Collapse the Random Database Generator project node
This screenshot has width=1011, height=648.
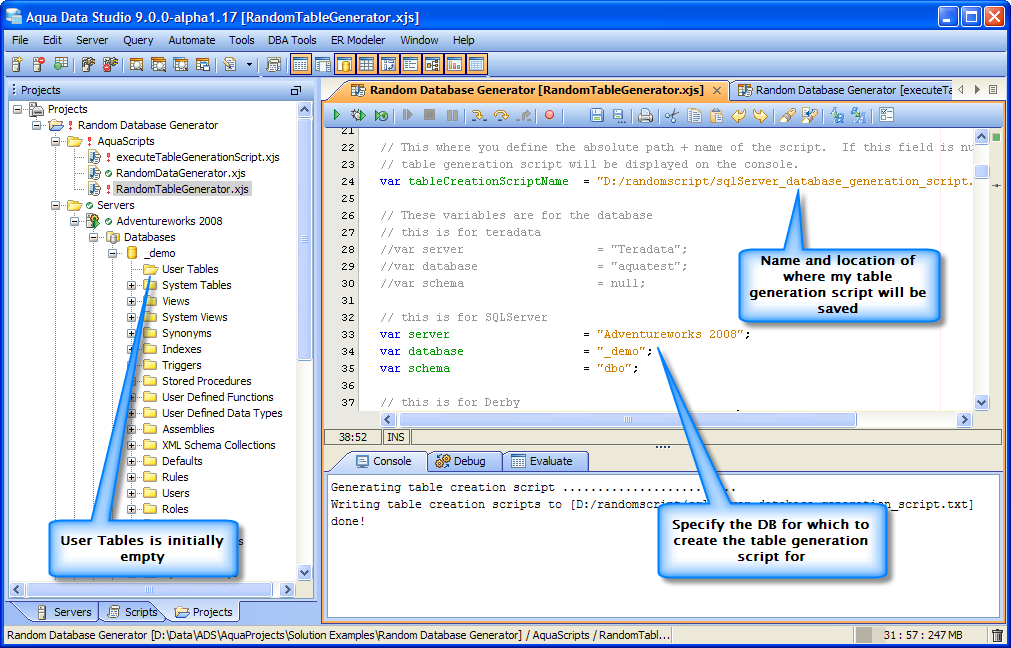[37, 125]
